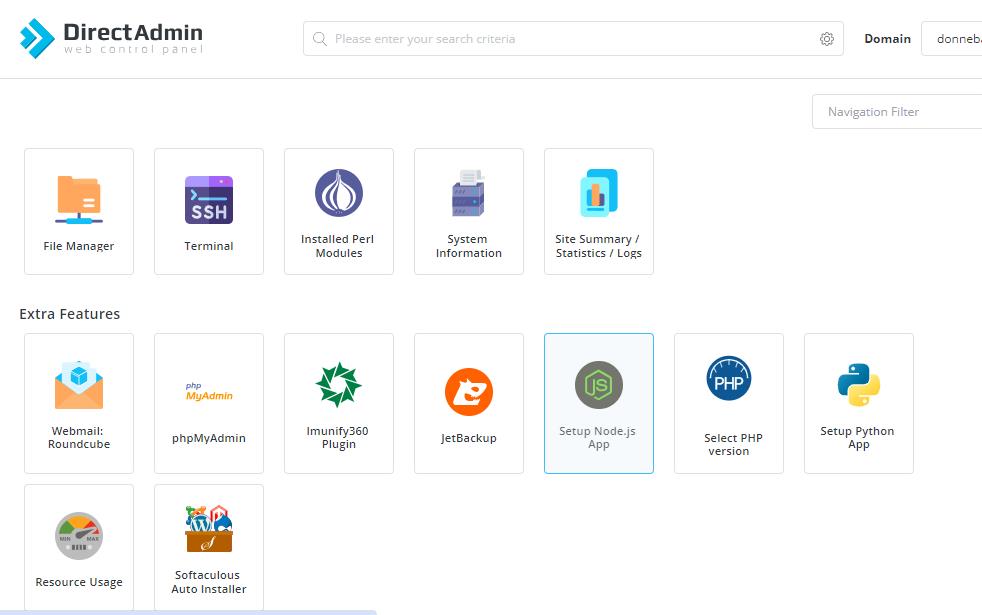Open Softaculous Auto Installer icon
982x615 pixels.
pos(209,529)
